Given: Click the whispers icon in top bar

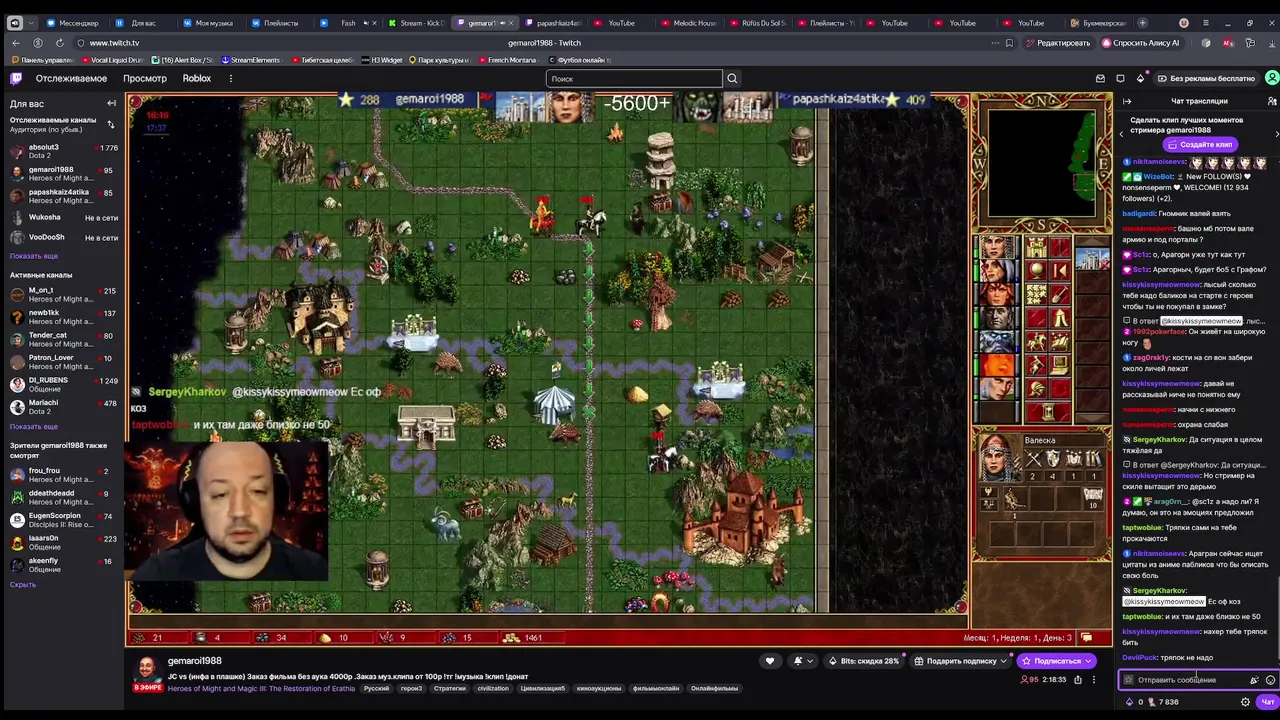Looking at the screenshot, I should 1120,78.
